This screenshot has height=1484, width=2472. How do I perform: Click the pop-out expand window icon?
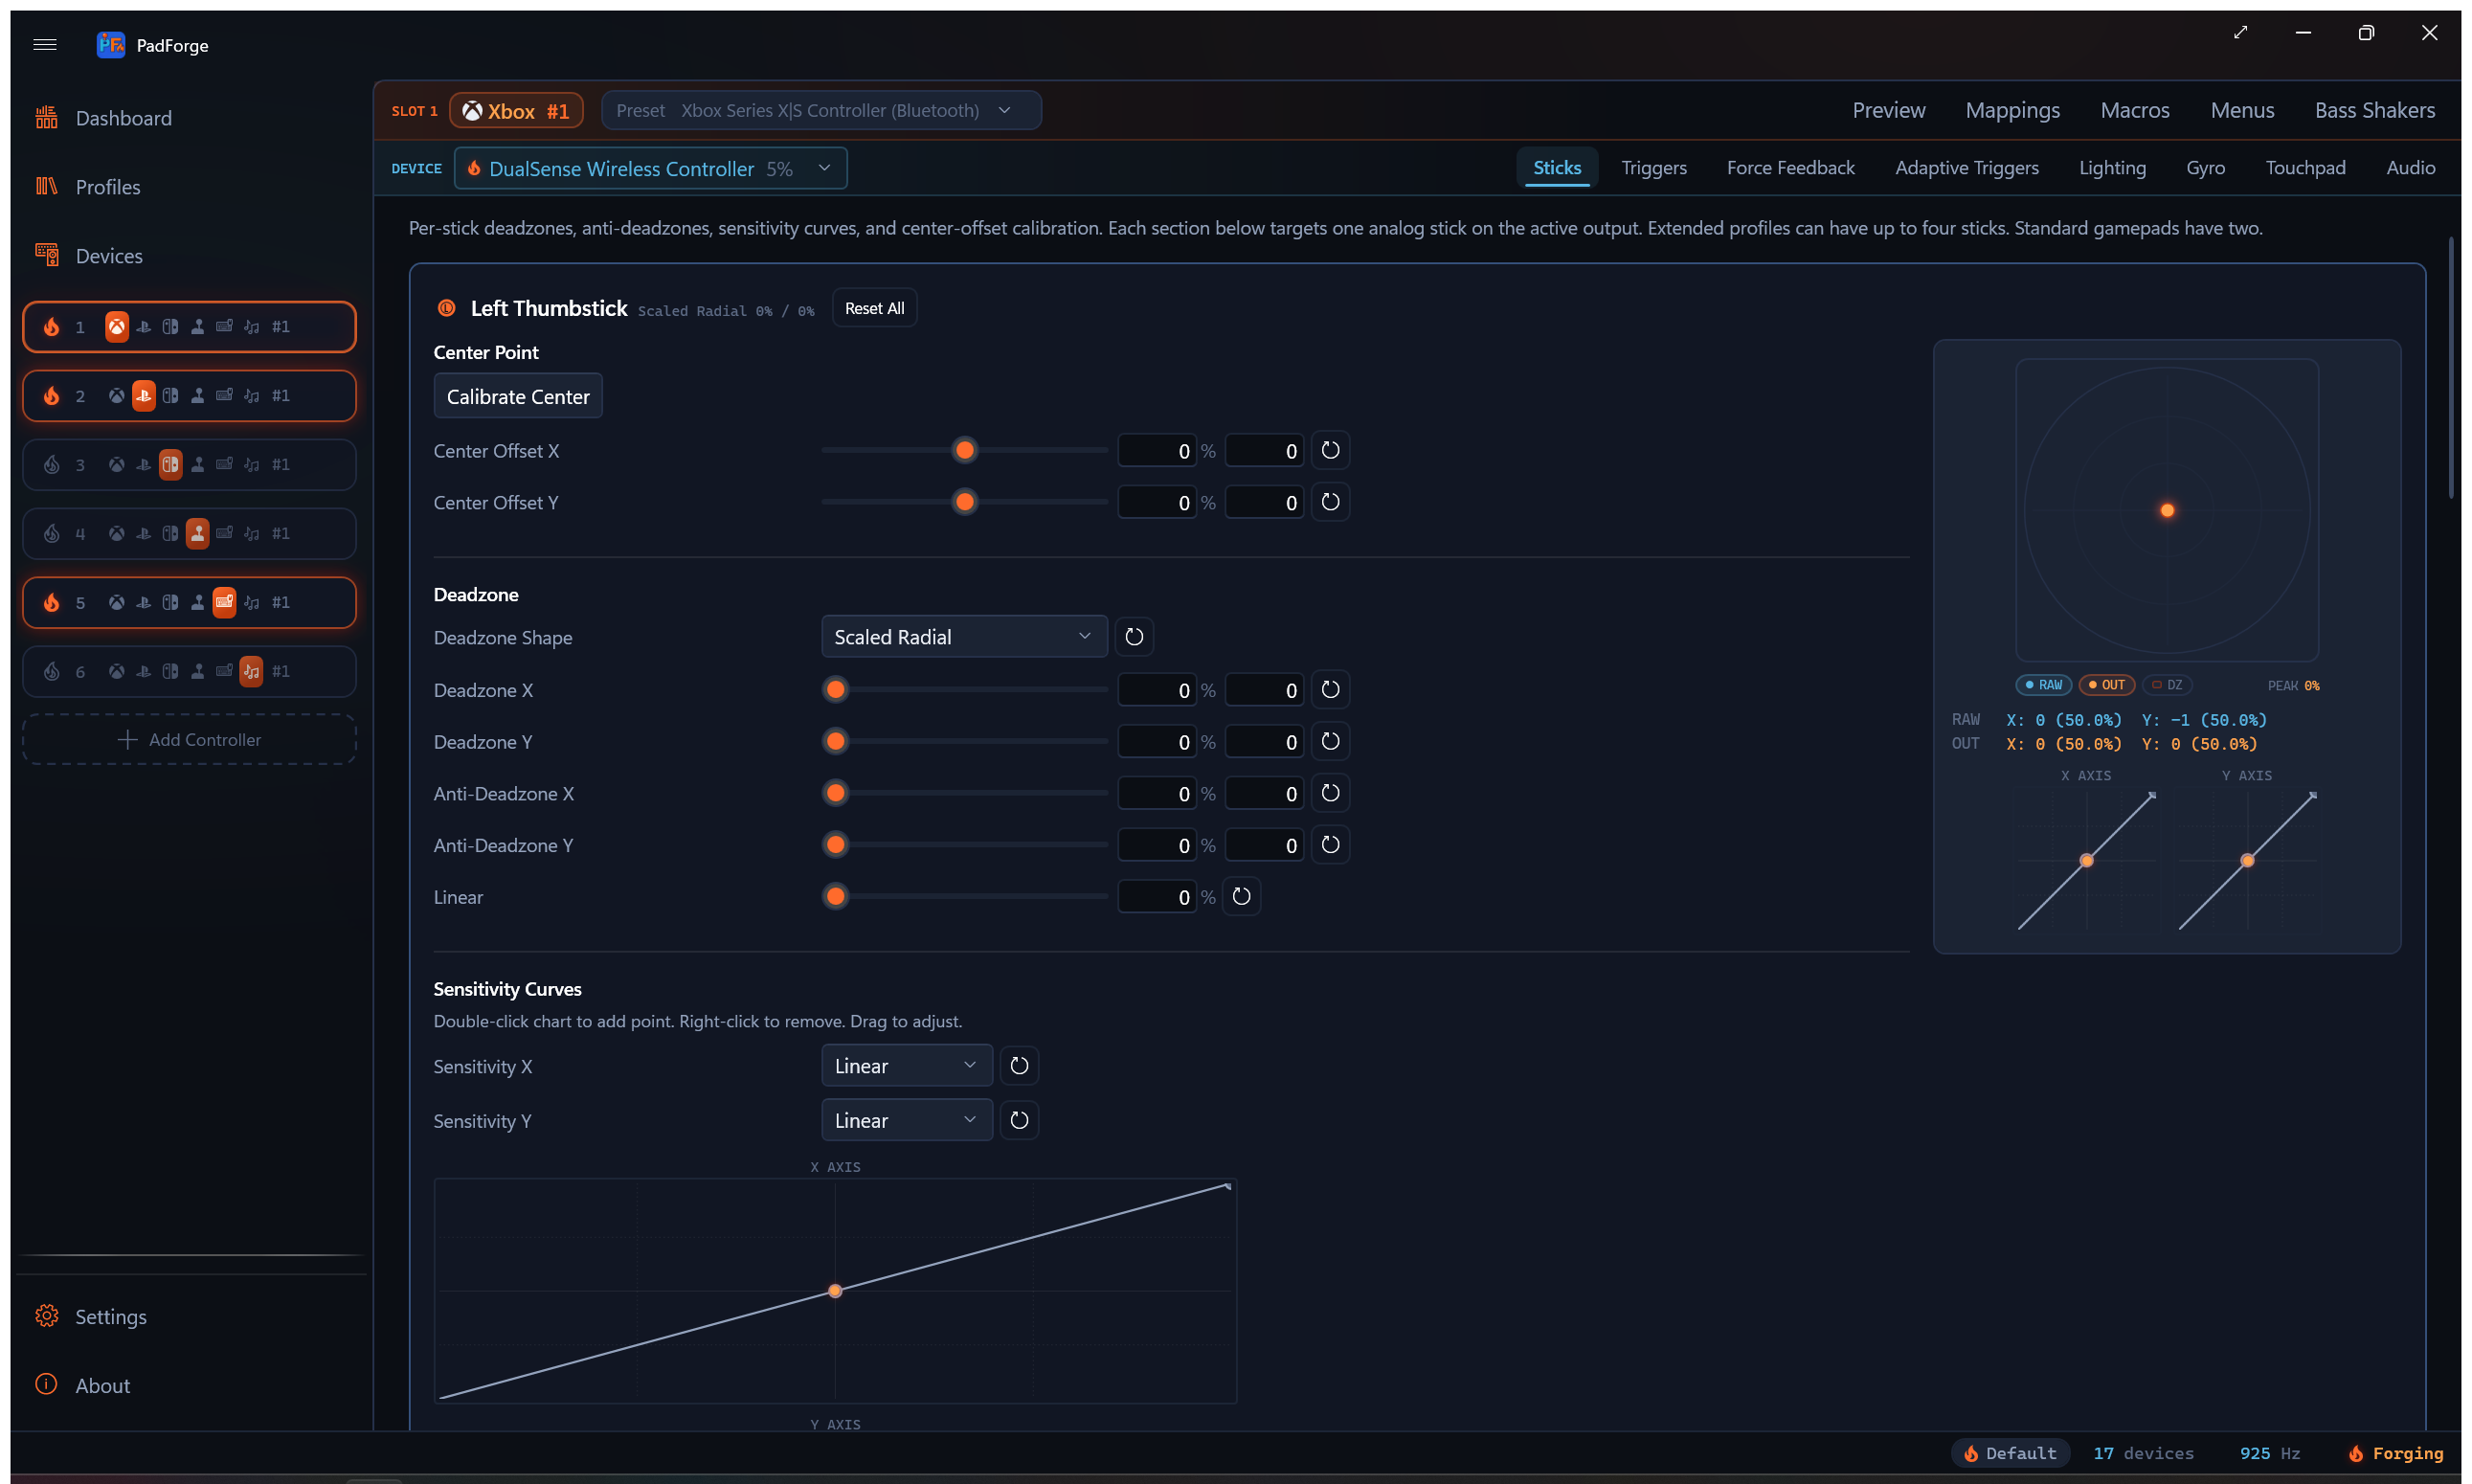pos(2240,33)
